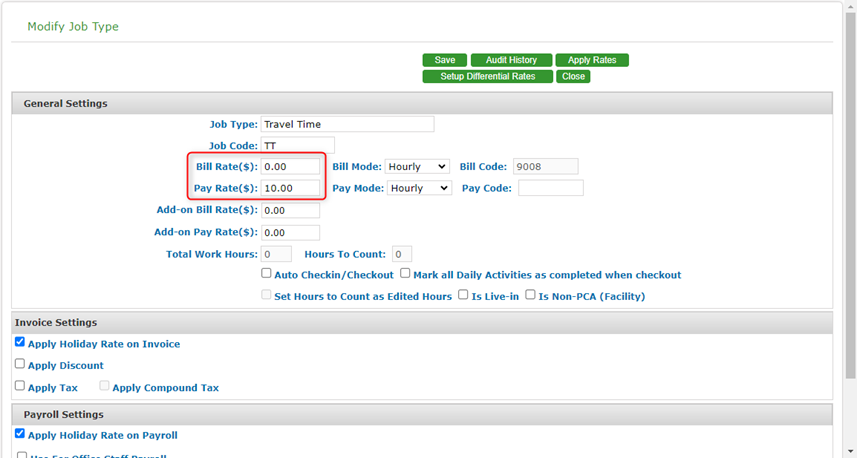Viewport: 857px width, 458px height.
Task: Focus the Bill Rate($) input field
Action: pos(290,167)
